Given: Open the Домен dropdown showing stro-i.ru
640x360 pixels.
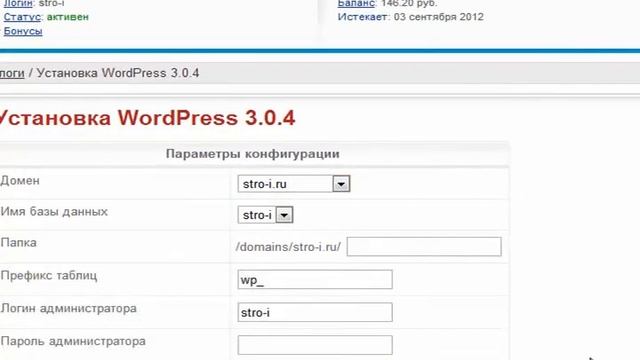Looking at the screenshot, I should click(x=294, y=184).
